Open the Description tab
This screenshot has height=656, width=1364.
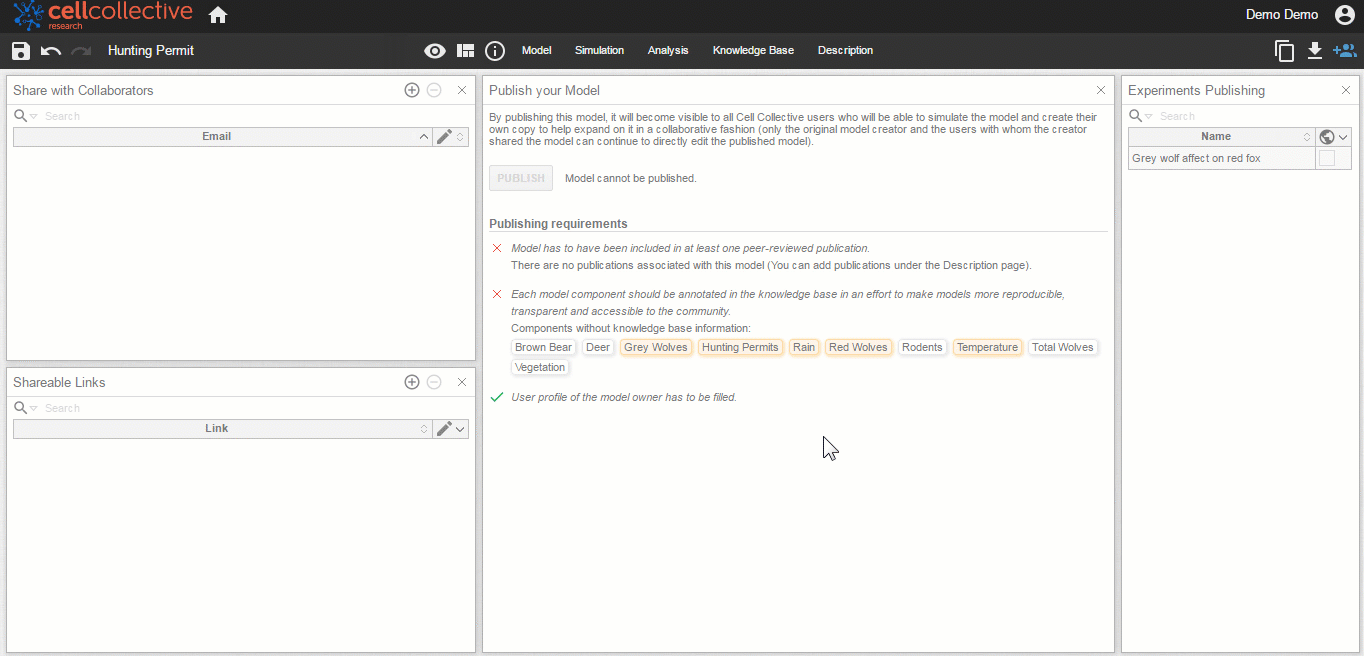coord(845,50)
